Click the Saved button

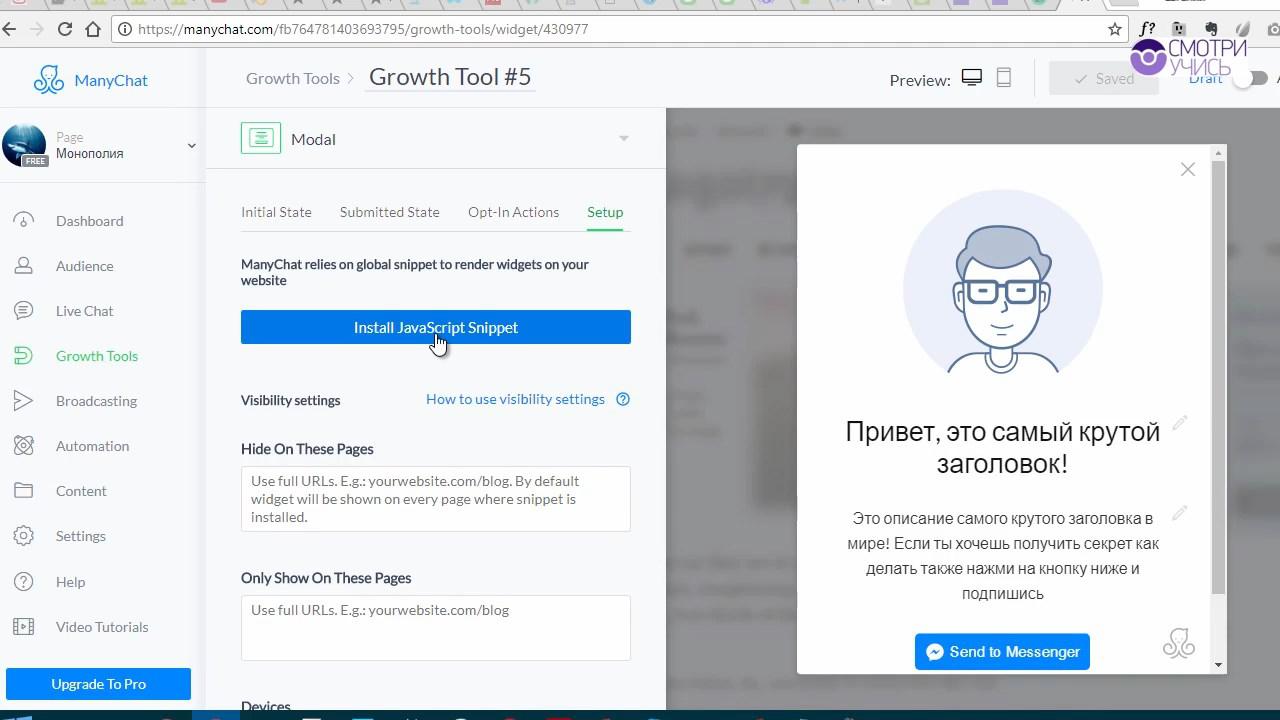pyautogui.click(x=1103, y=78)
